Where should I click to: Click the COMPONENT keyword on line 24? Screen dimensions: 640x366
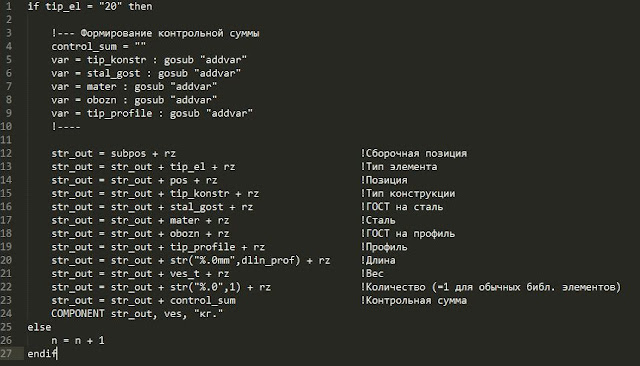(78, 313)
